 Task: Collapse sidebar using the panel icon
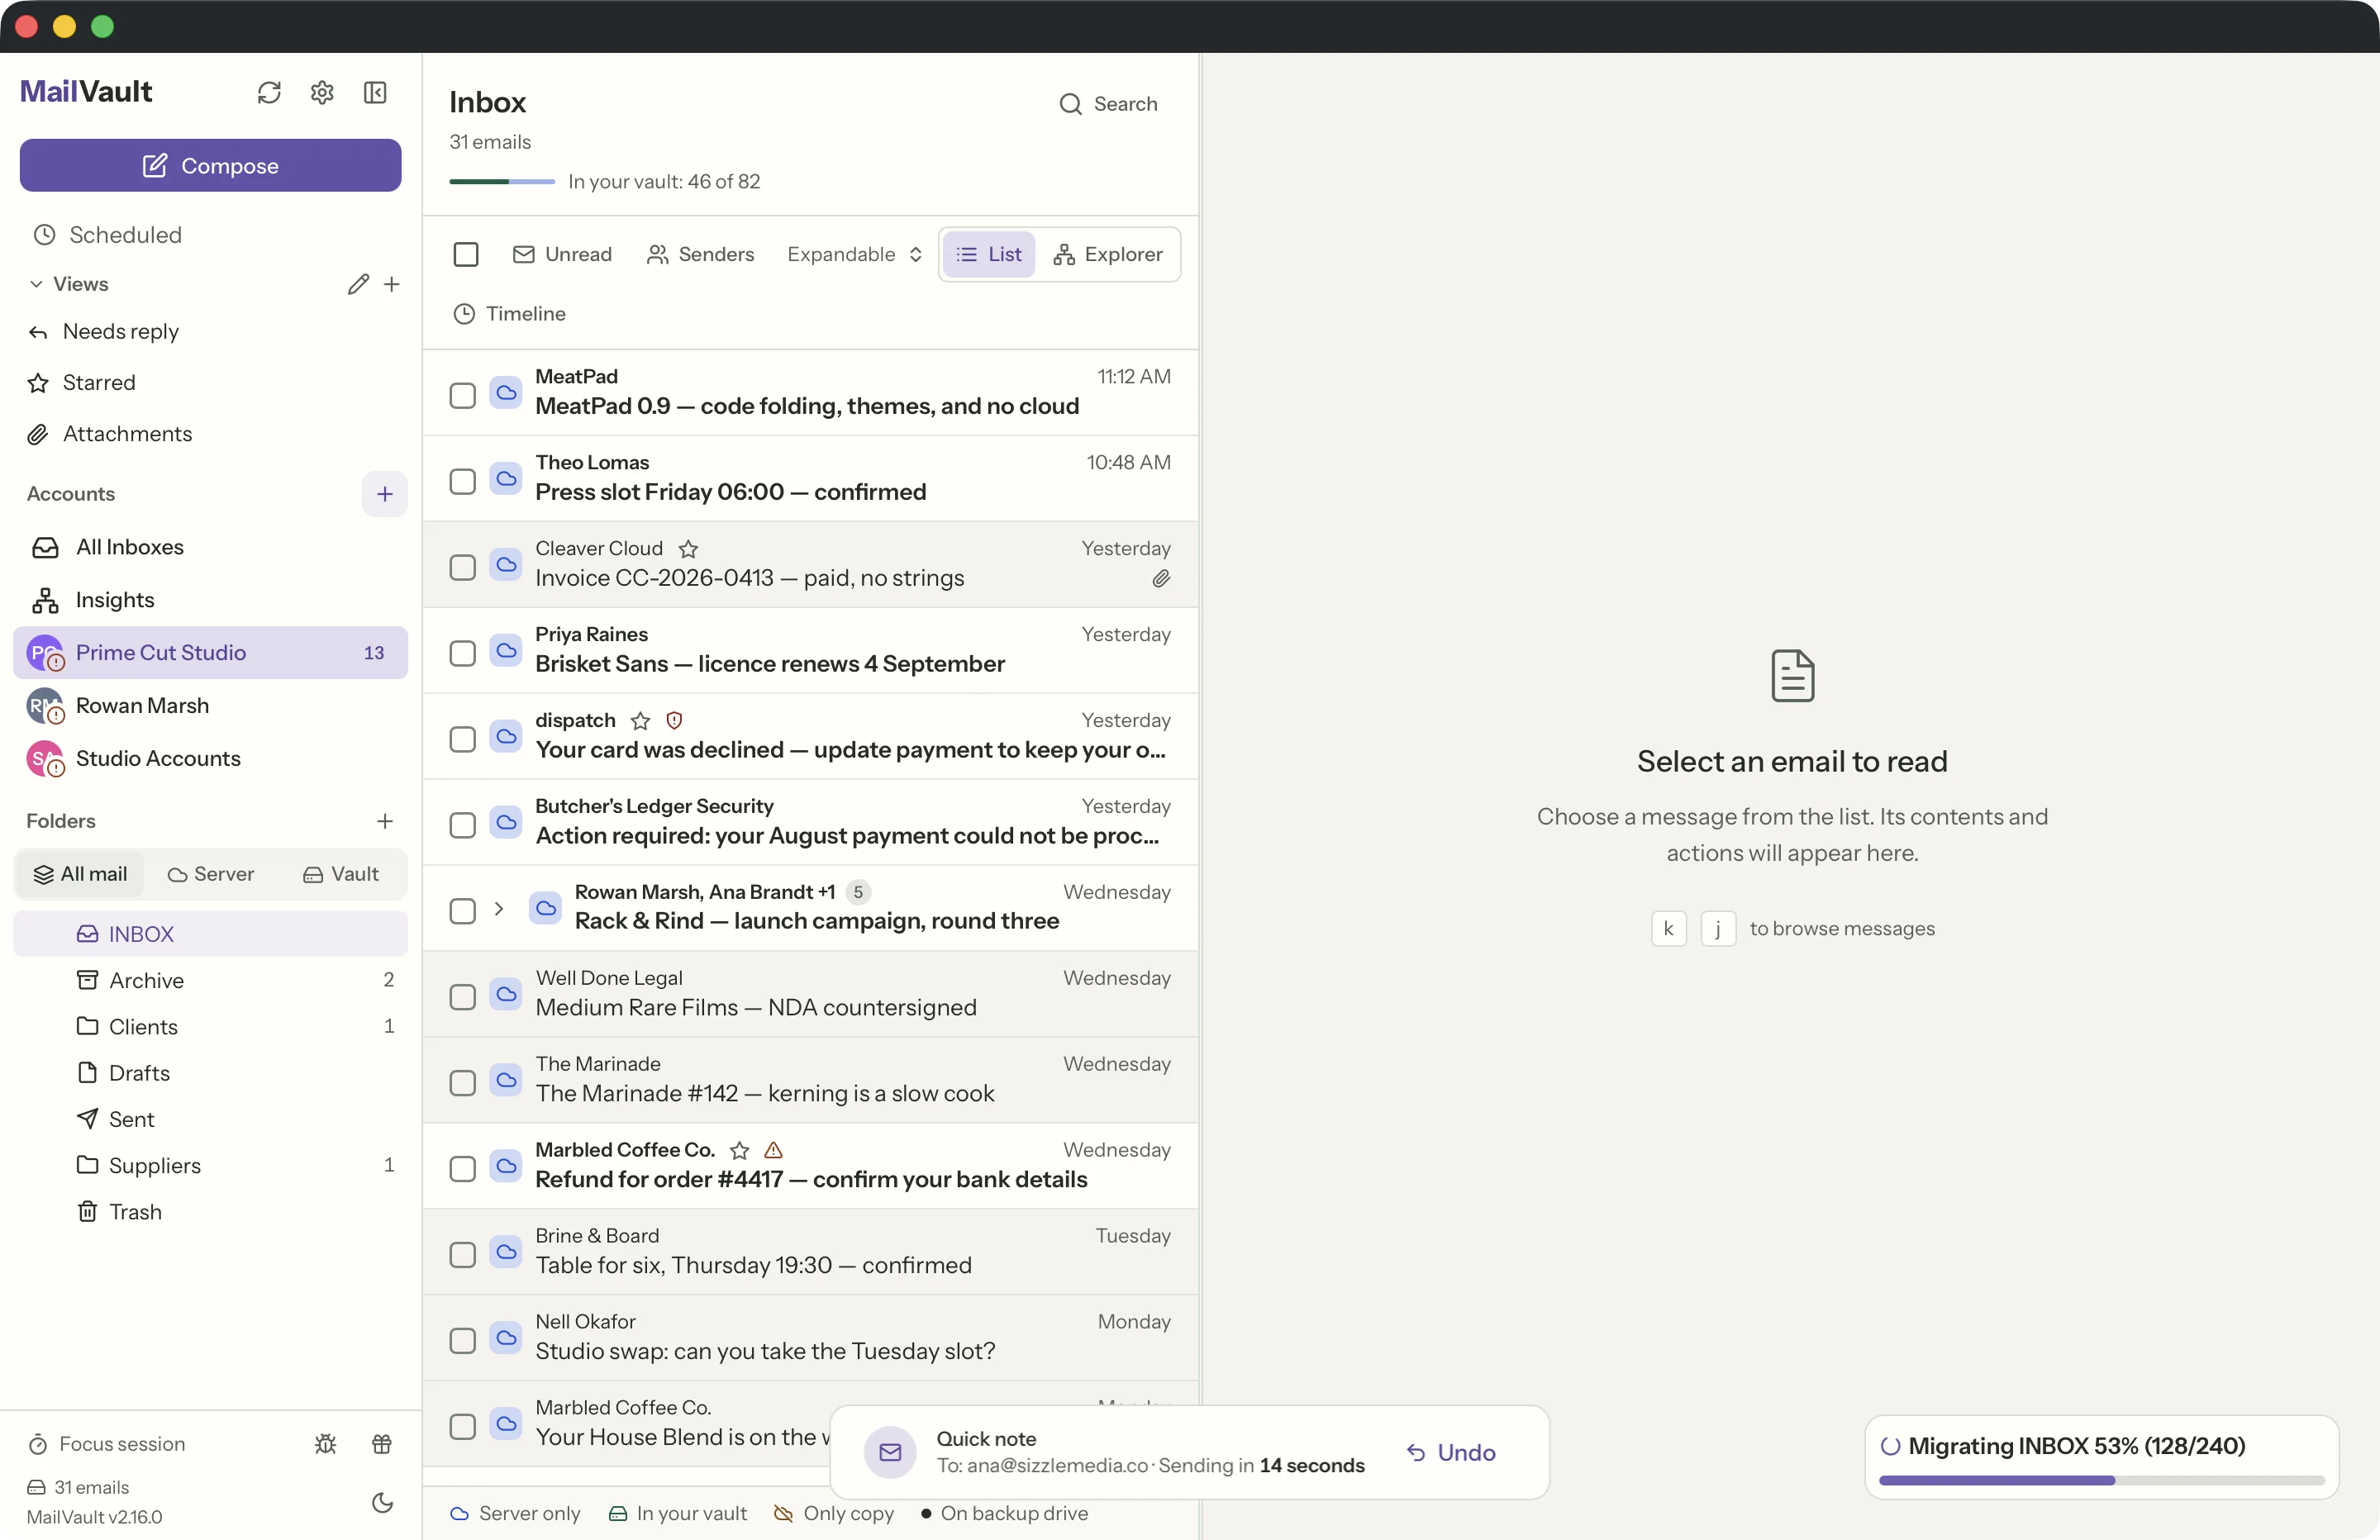pyautogui.click(x=375, y=93)
